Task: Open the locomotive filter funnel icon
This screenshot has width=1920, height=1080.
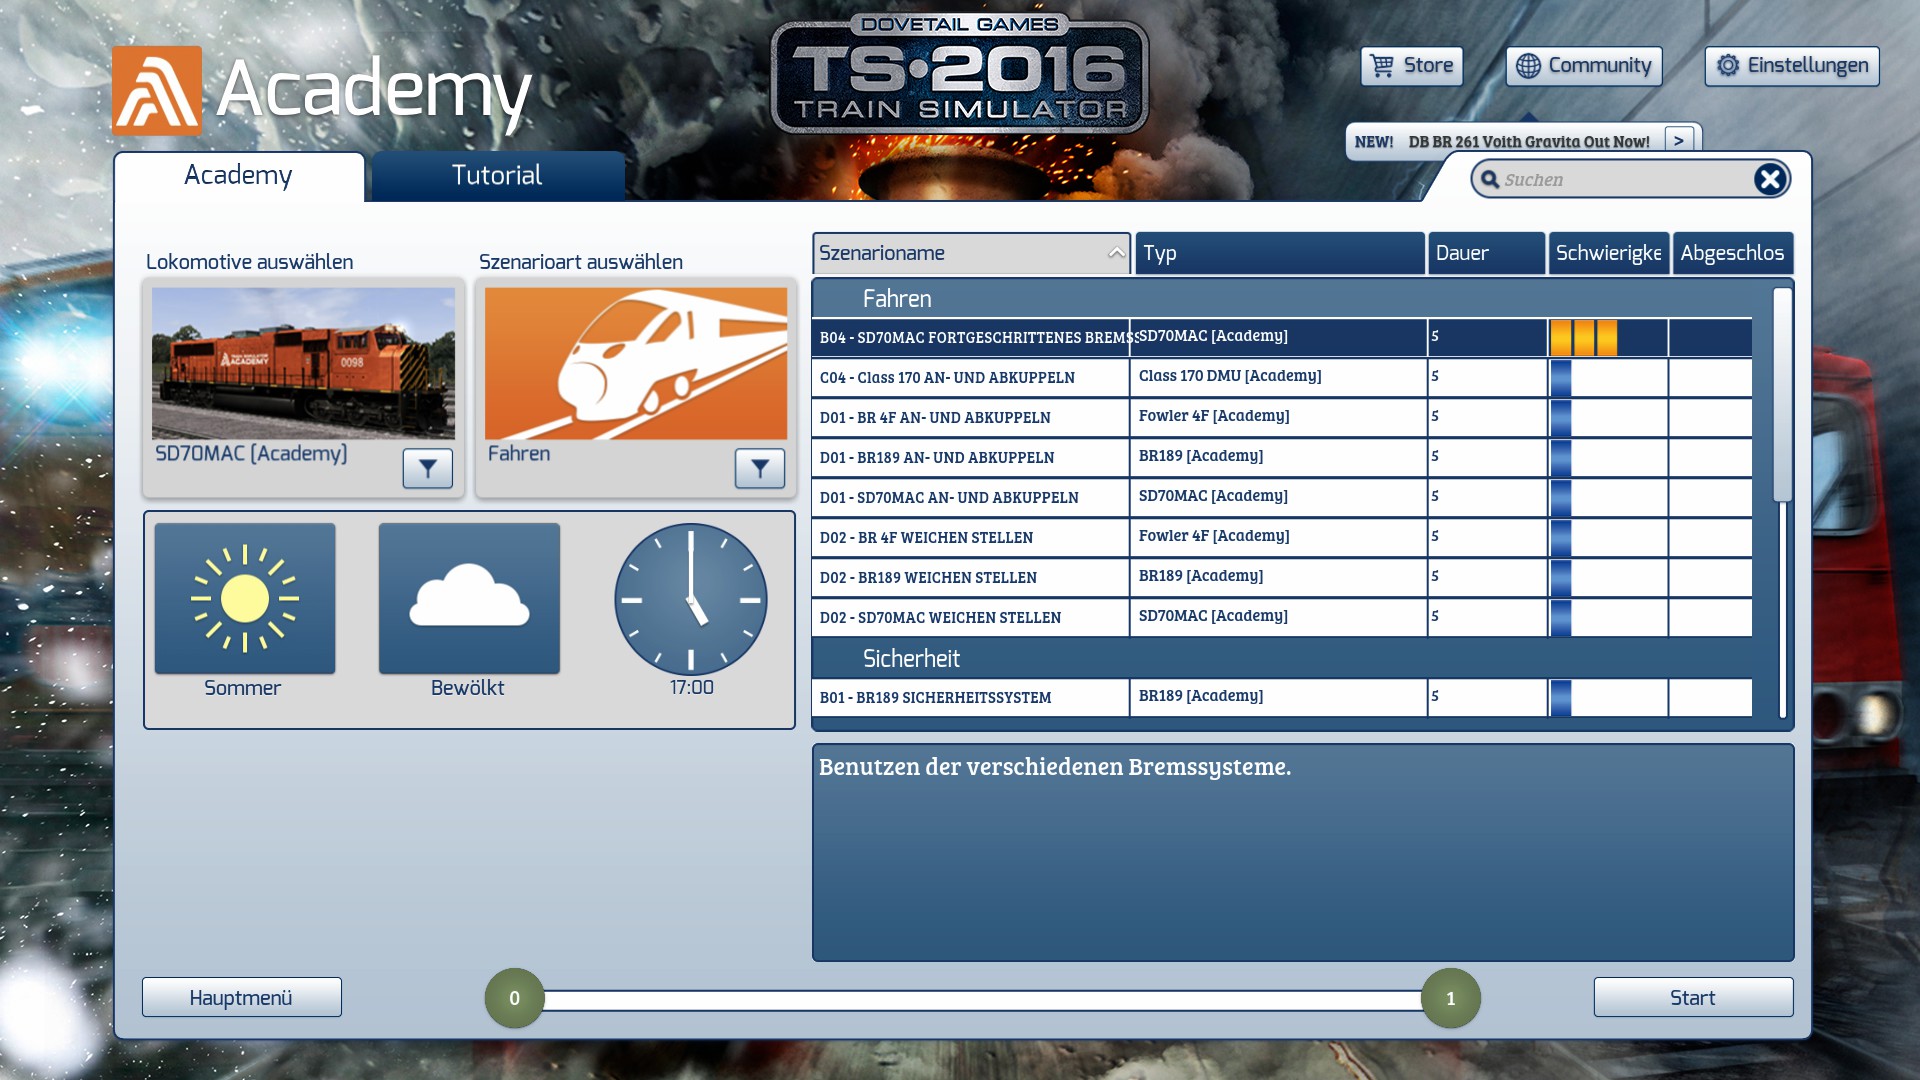Action: point(427,468)
